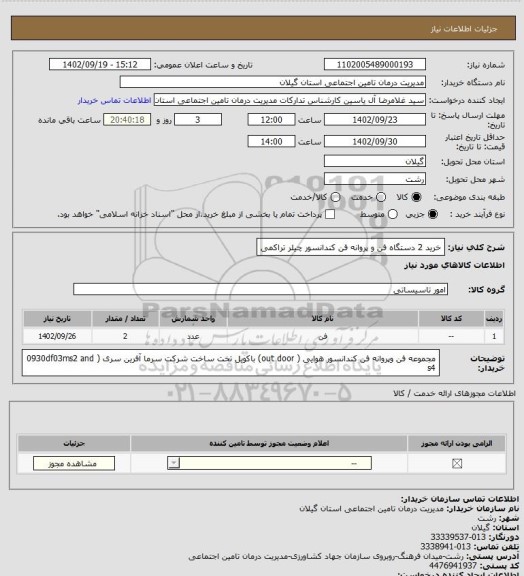Select the جزیی purchase type radio

[433, 214]
